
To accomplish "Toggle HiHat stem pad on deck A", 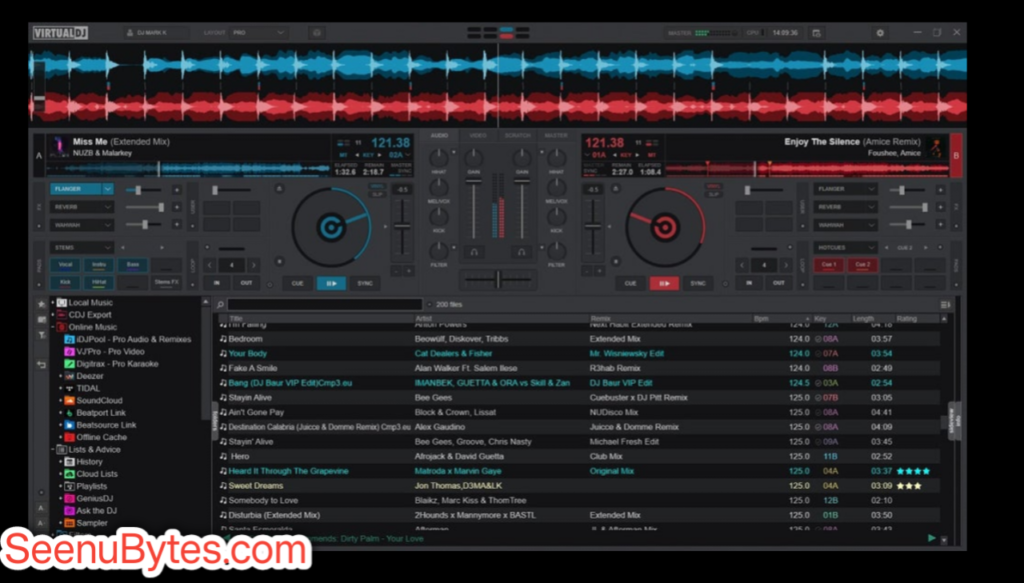I will click(99, 283).
